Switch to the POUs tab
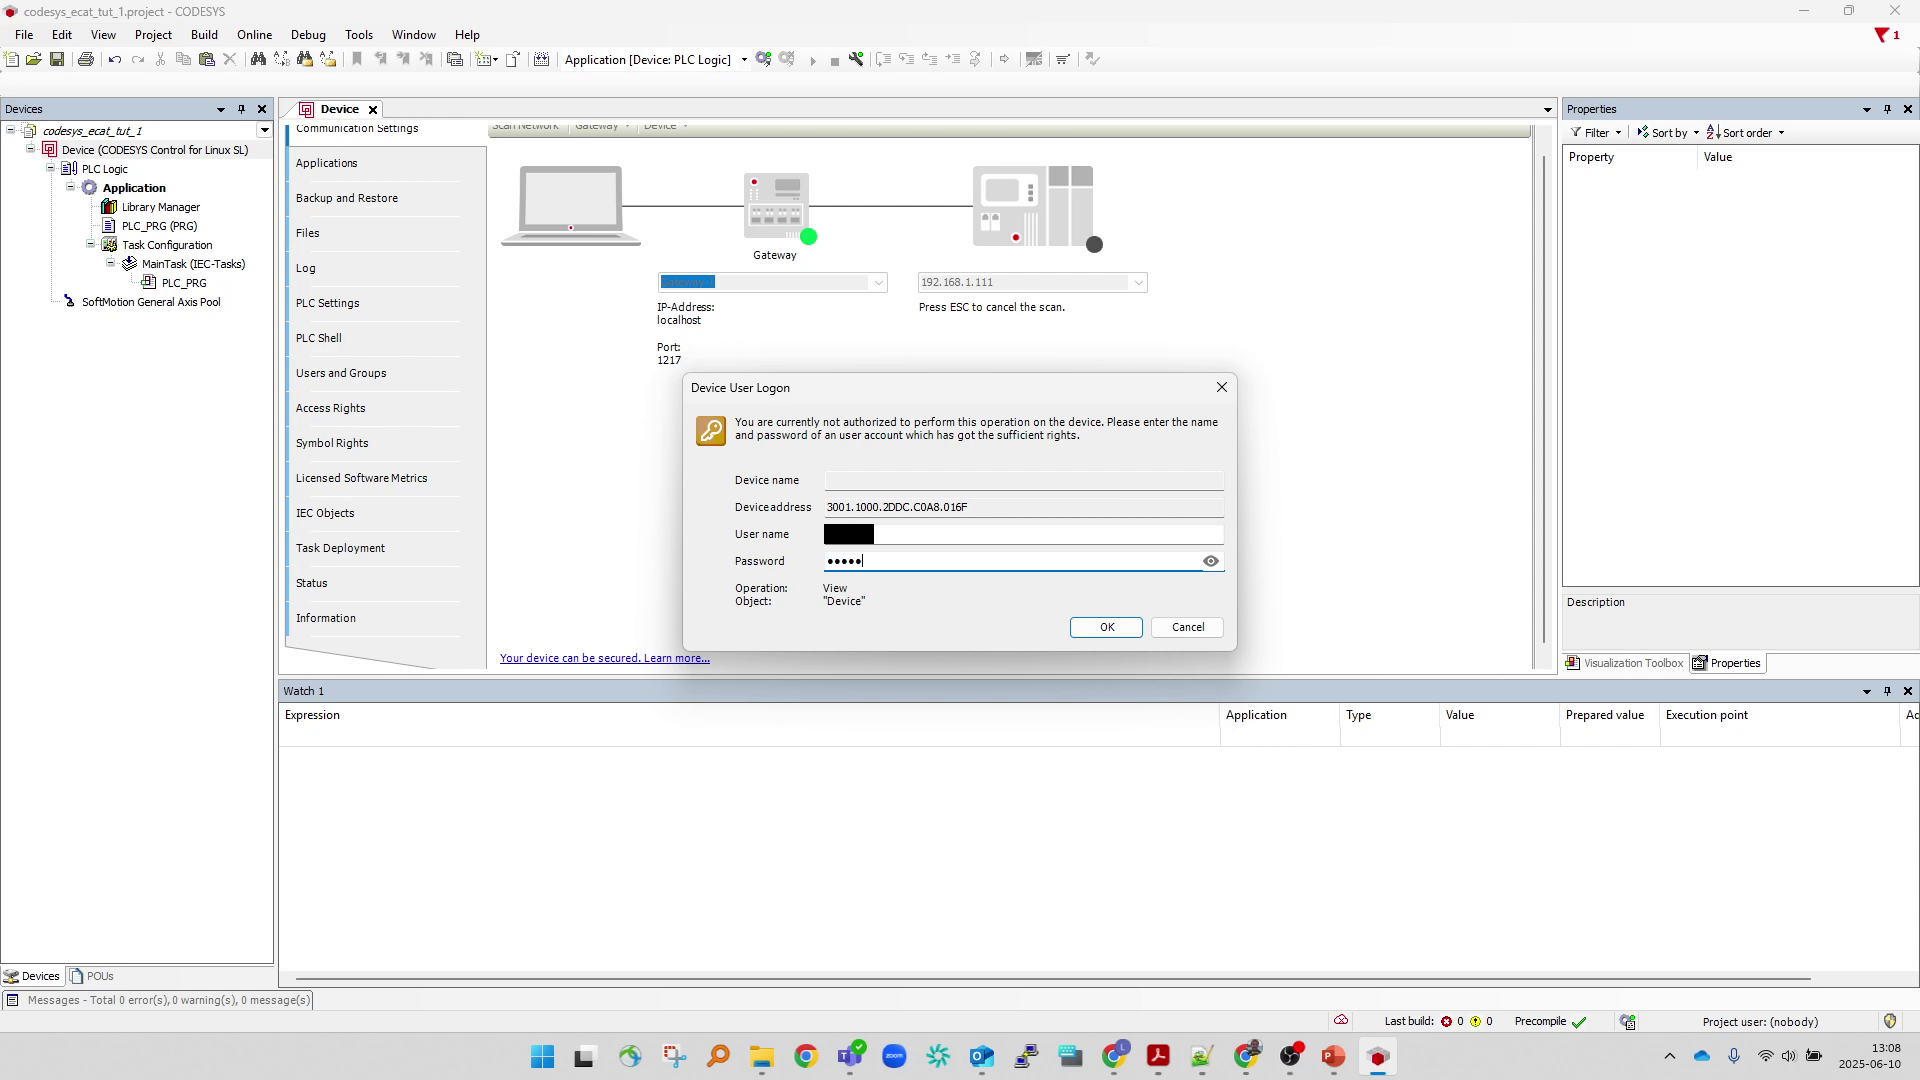This screenshot has width=1920, height=1080. click(92, 976)
